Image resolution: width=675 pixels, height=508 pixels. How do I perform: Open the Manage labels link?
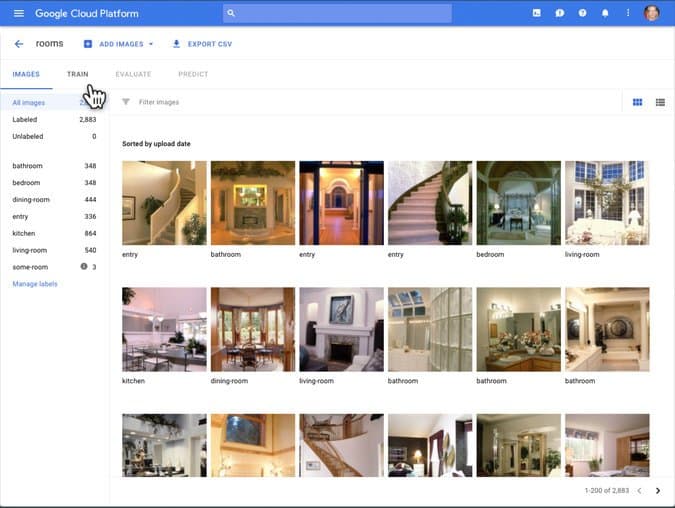pos(35,284)
